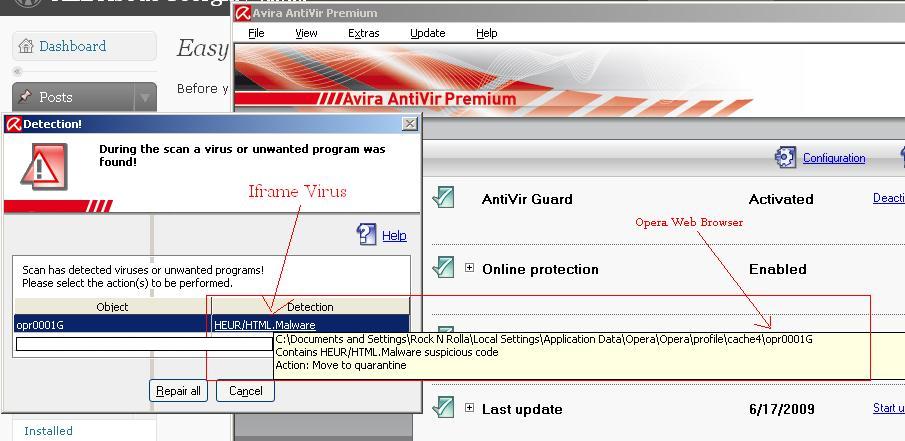
Task: Click the Avira umbrella icon in title bar
Action: point(243,13)
